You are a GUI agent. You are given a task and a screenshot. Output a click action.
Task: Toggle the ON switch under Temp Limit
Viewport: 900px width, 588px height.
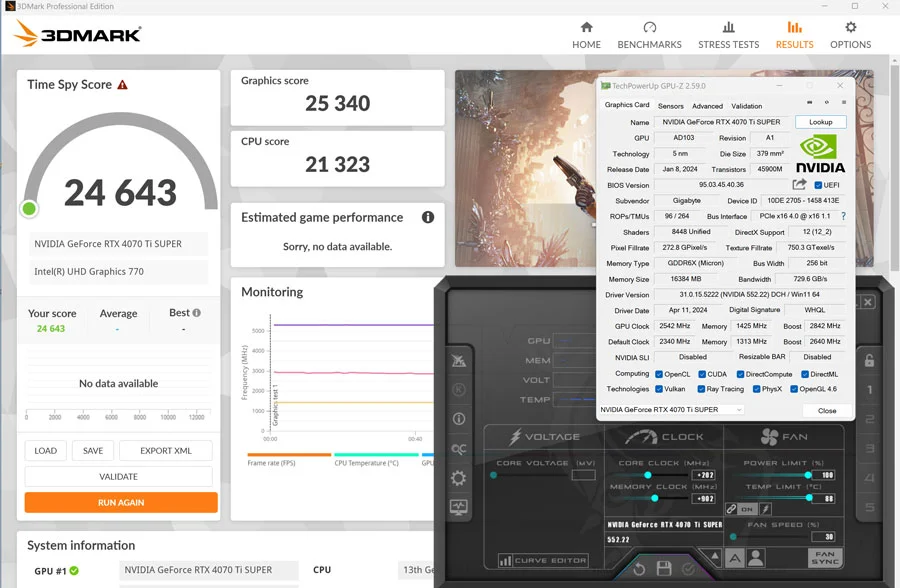[x=747, y=509]
